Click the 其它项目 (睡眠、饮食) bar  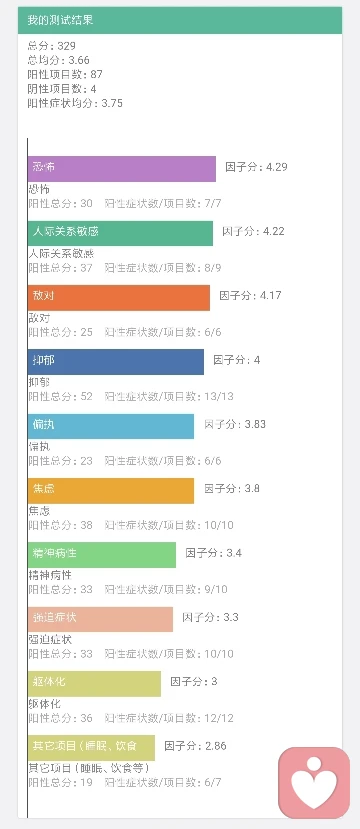(91, 748)
